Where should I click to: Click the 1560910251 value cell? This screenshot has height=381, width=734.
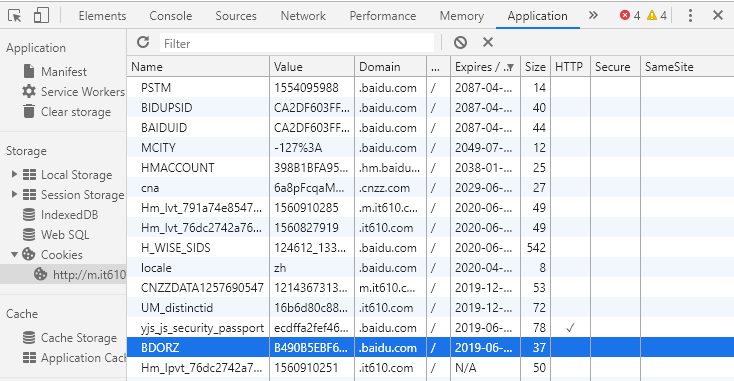click(x=312, y=368)
